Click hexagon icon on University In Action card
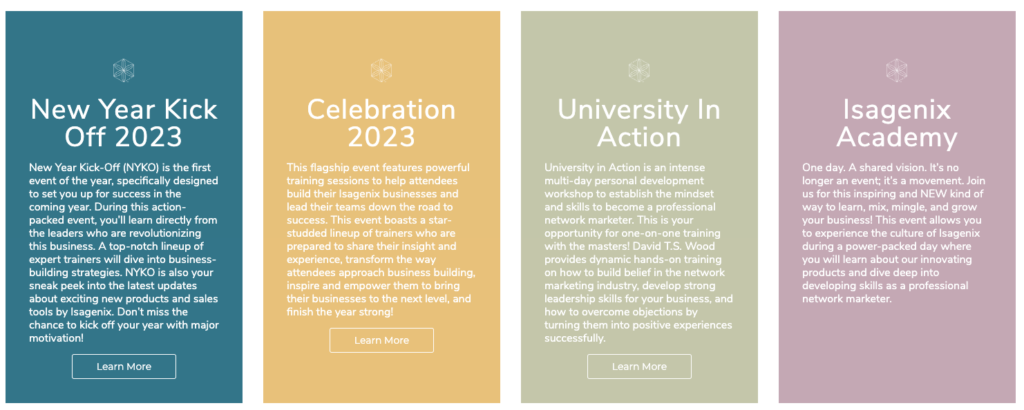Image resolution: width=1024 pixels, height=410 pixels. pos(639,70)
